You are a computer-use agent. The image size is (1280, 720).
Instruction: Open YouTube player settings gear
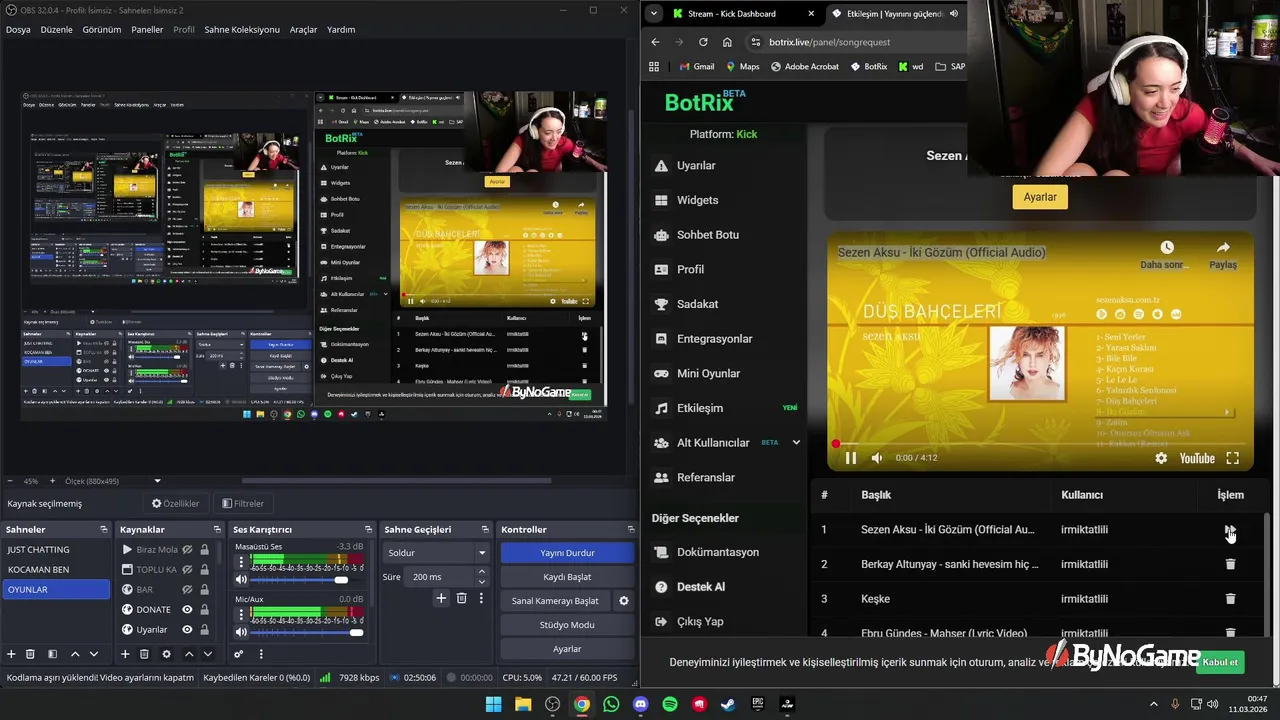click(1161, 458)
